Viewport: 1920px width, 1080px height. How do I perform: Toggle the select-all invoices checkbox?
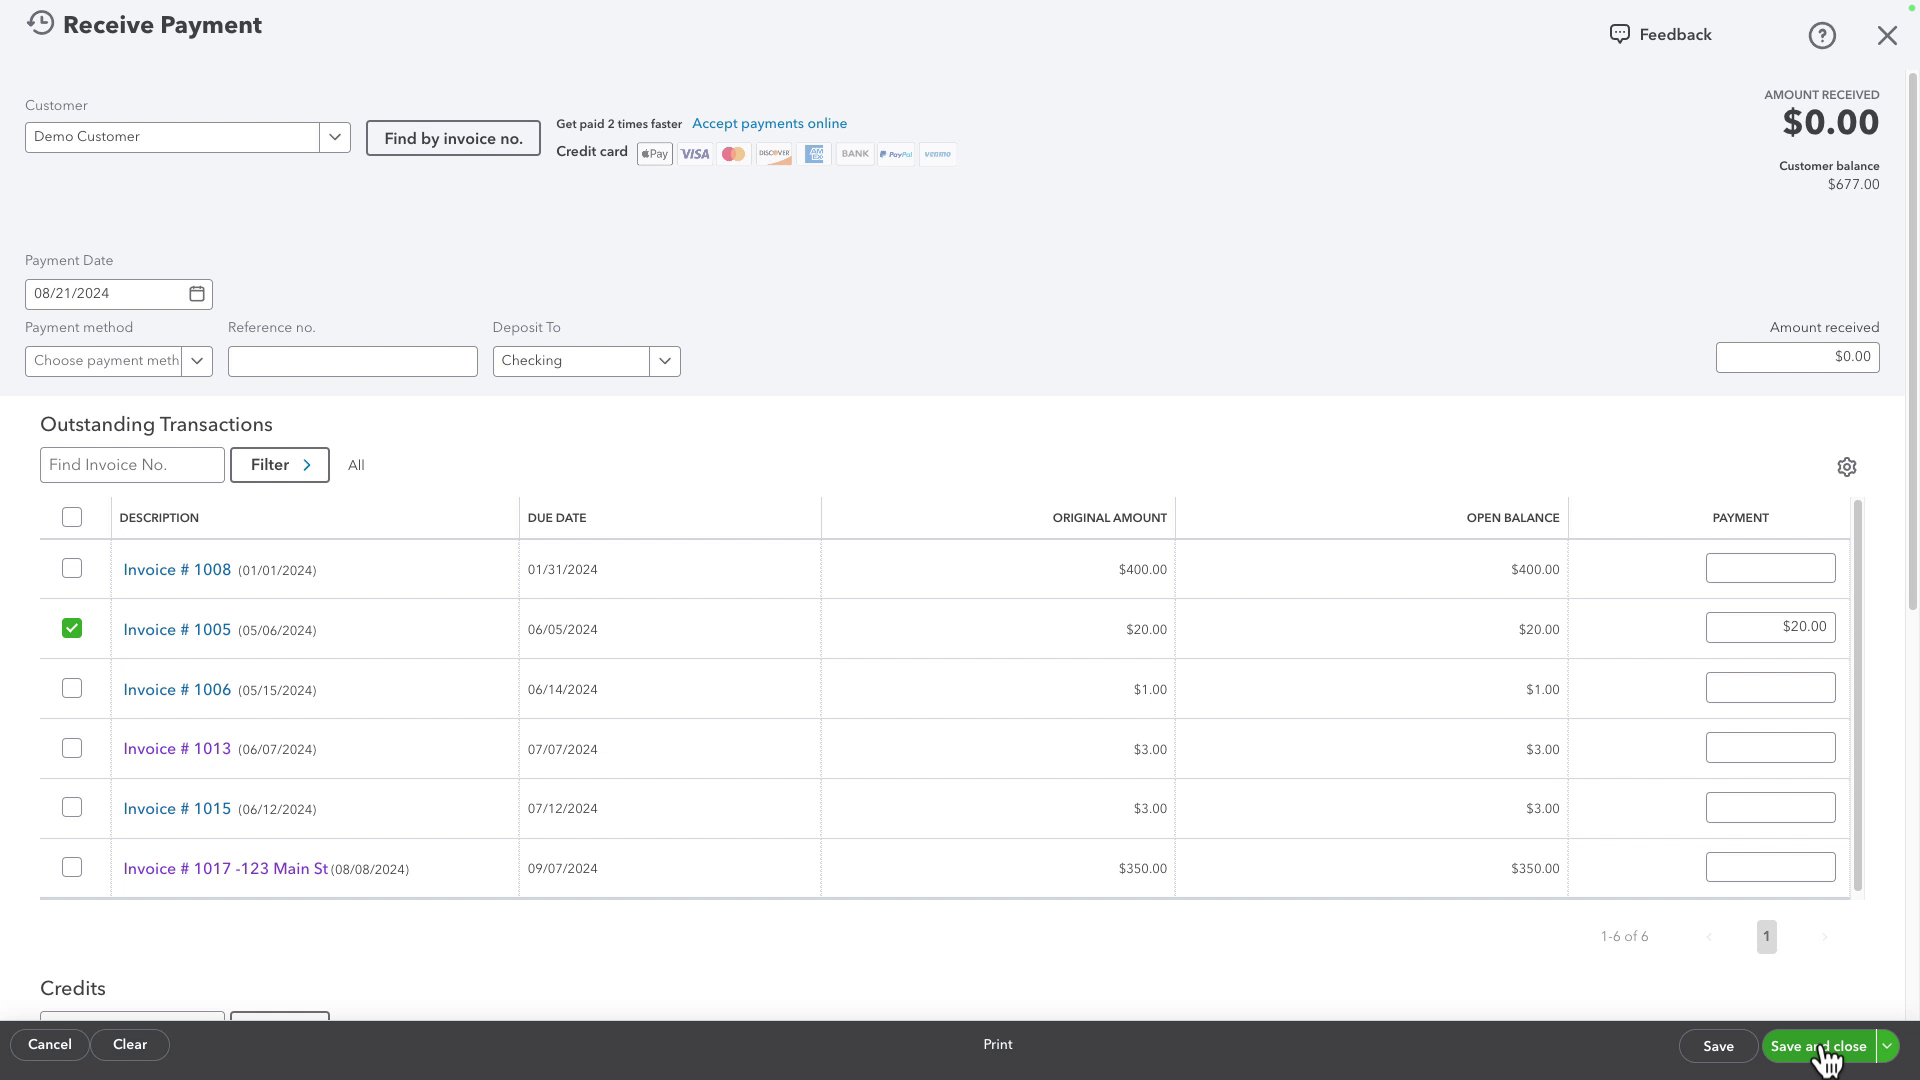tap(72, 517)
